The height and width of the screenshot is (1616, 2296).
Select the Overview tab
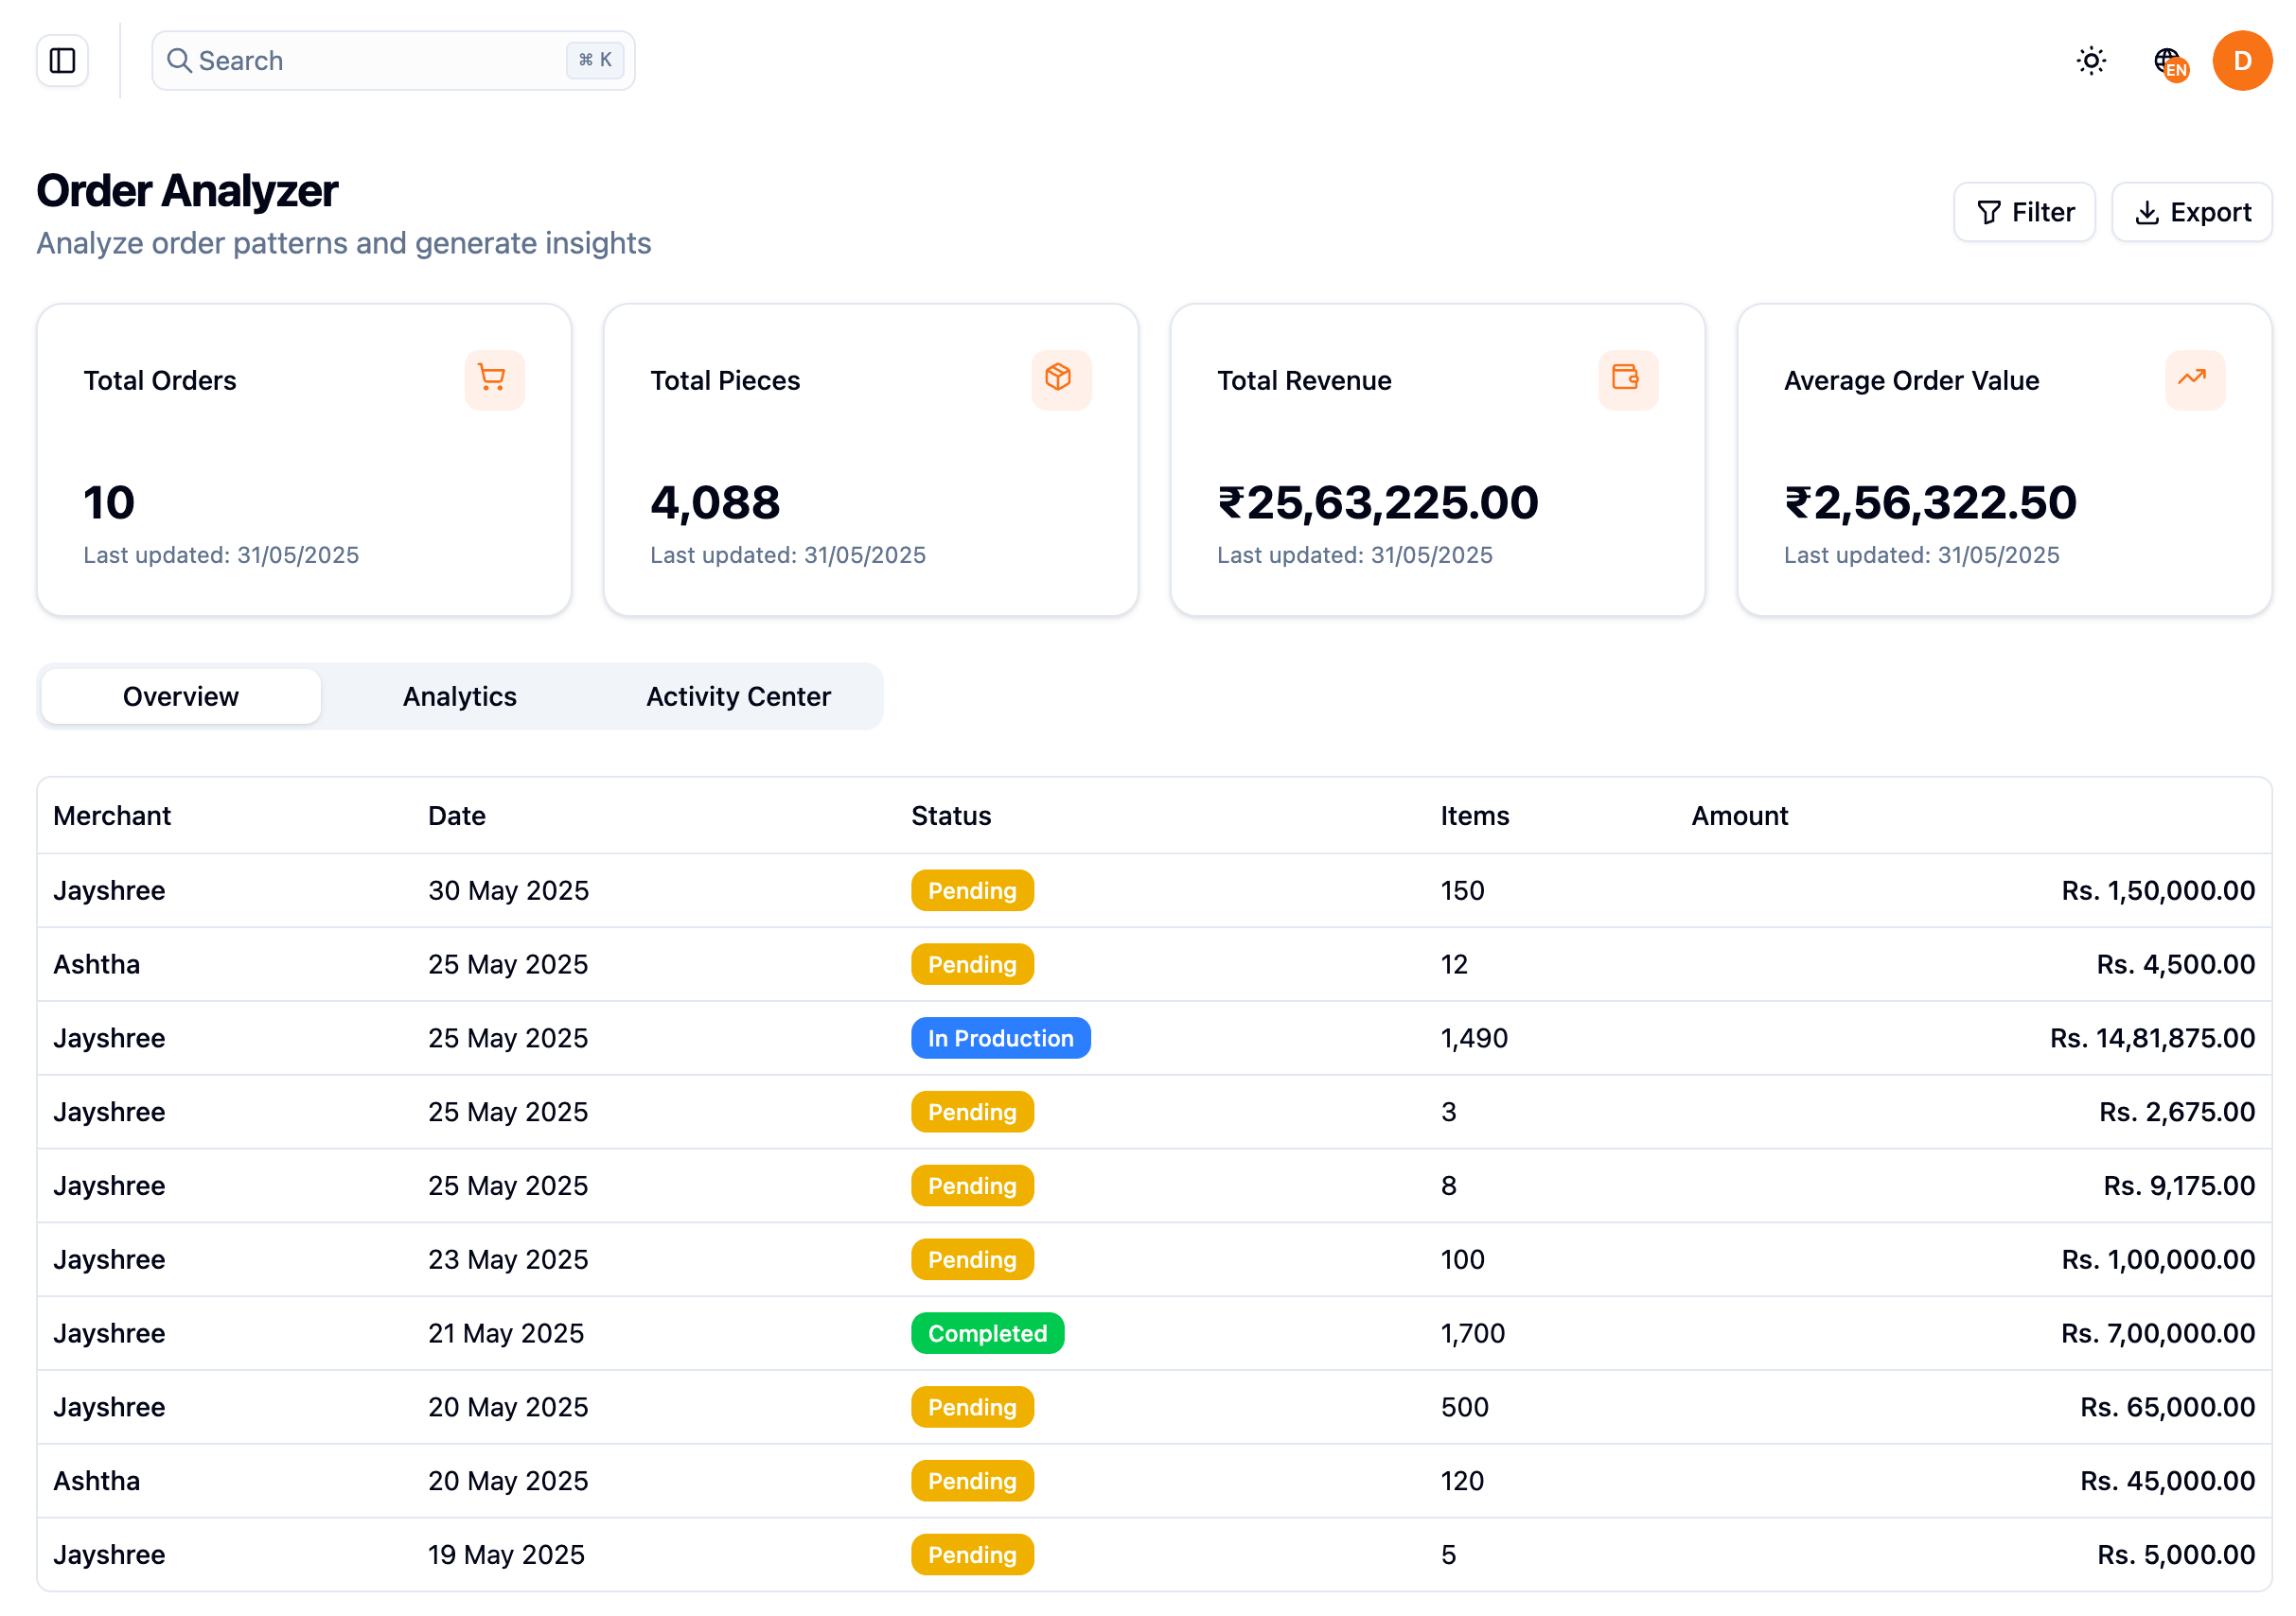(181, 696)
